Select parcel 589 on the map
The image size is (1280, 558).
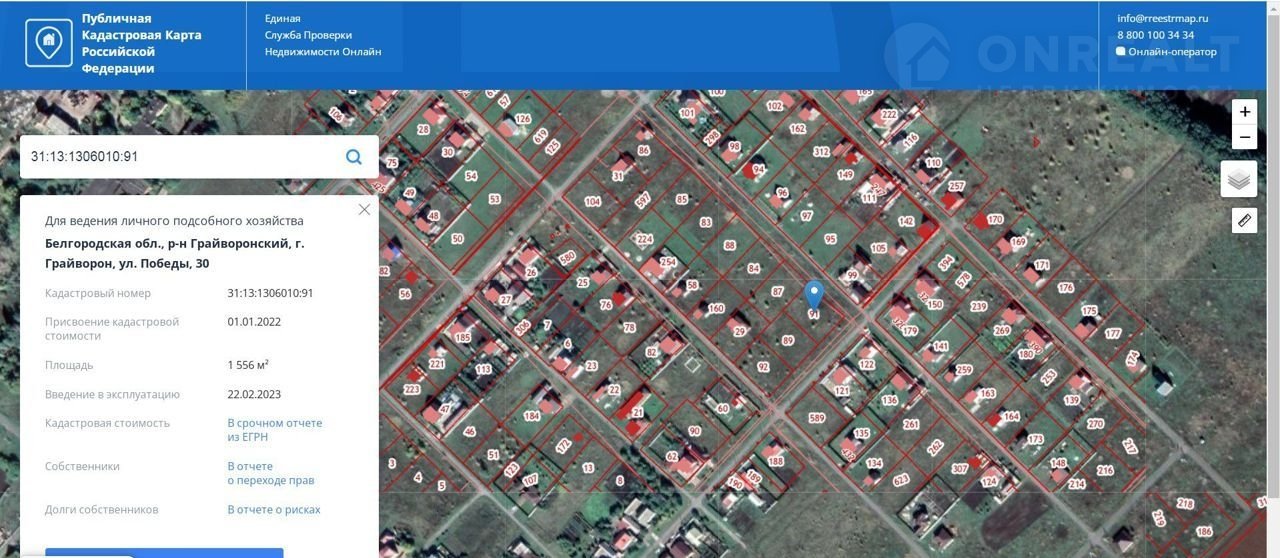[x=817, y=418]
